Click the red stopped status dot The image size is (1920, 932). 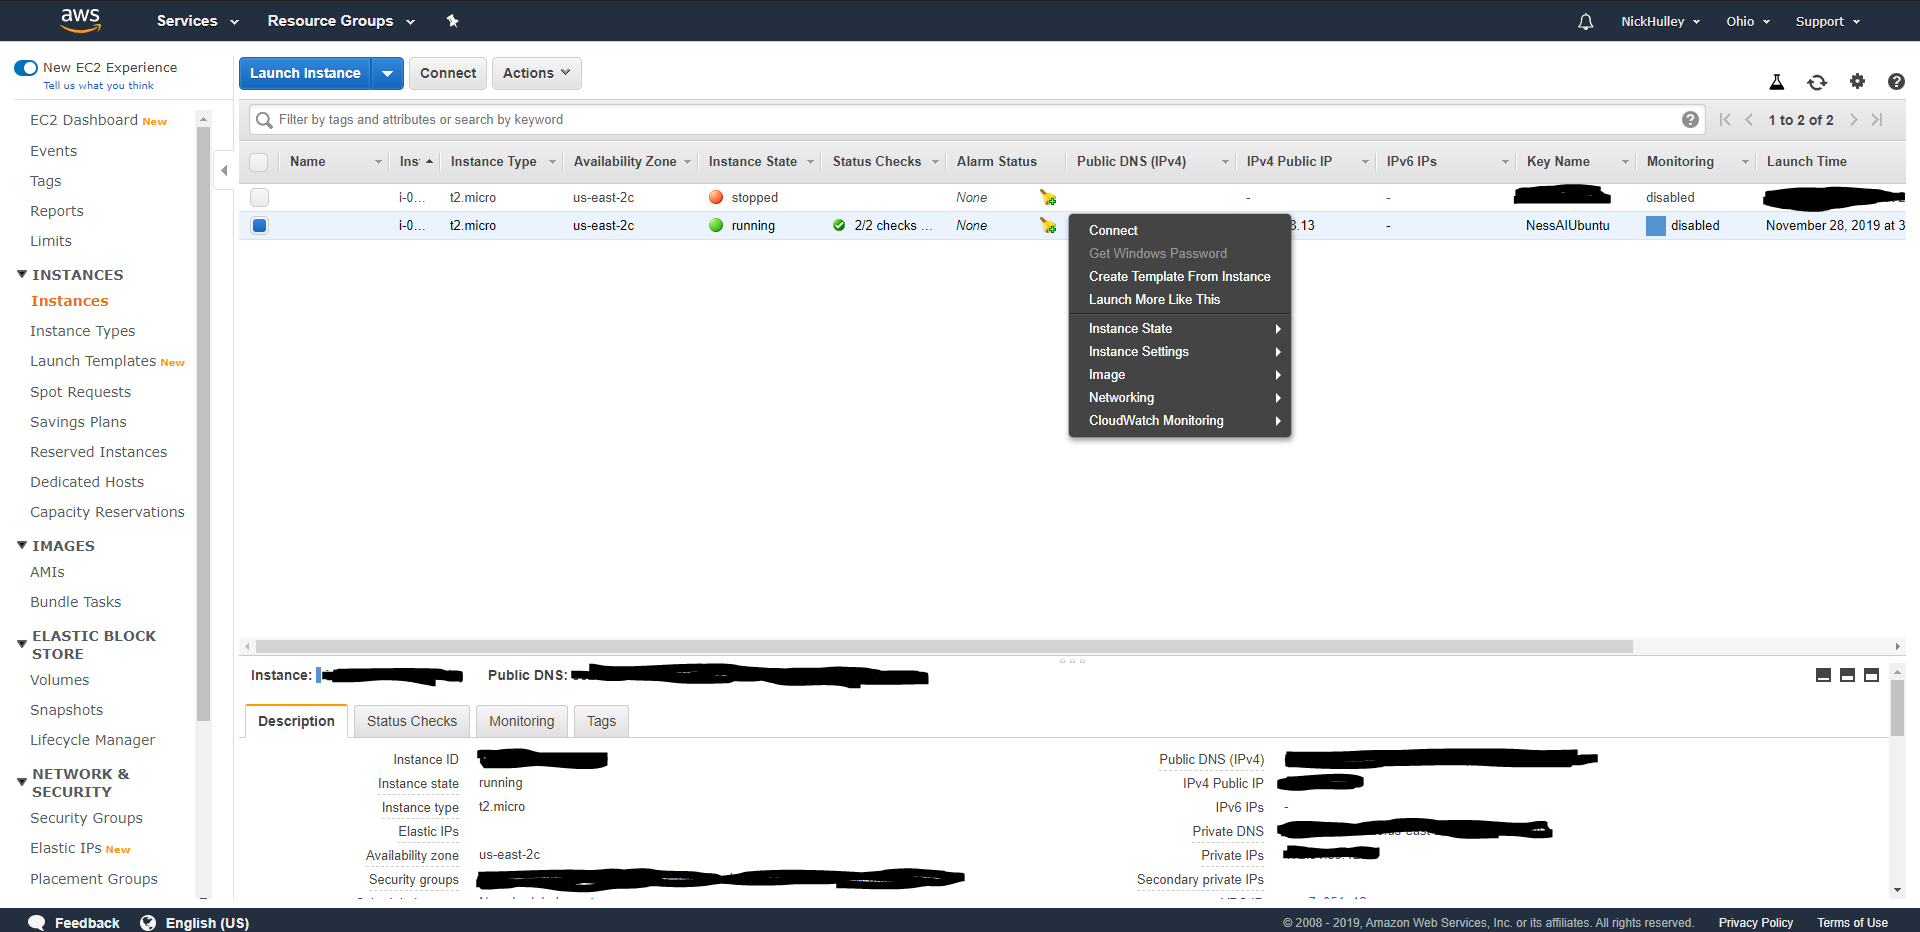point(716,197)
